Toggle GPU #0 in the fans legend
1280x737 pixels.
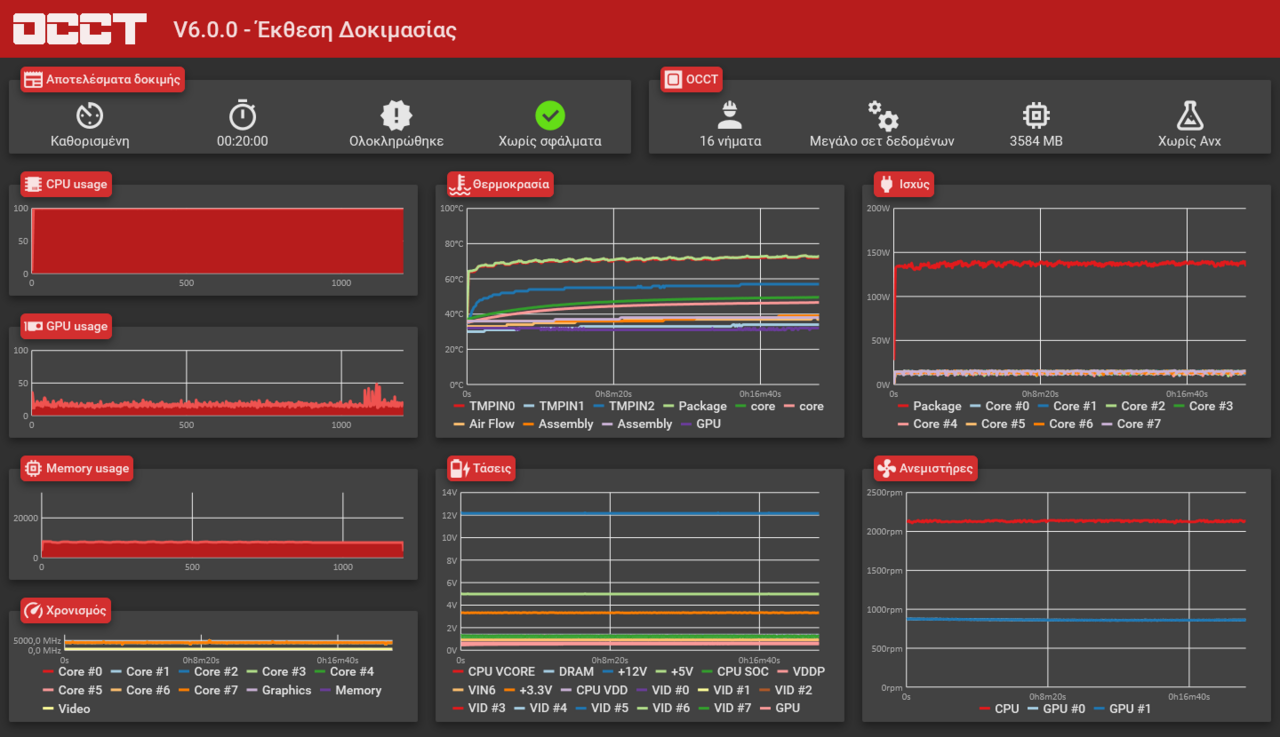pos(1057,708)
